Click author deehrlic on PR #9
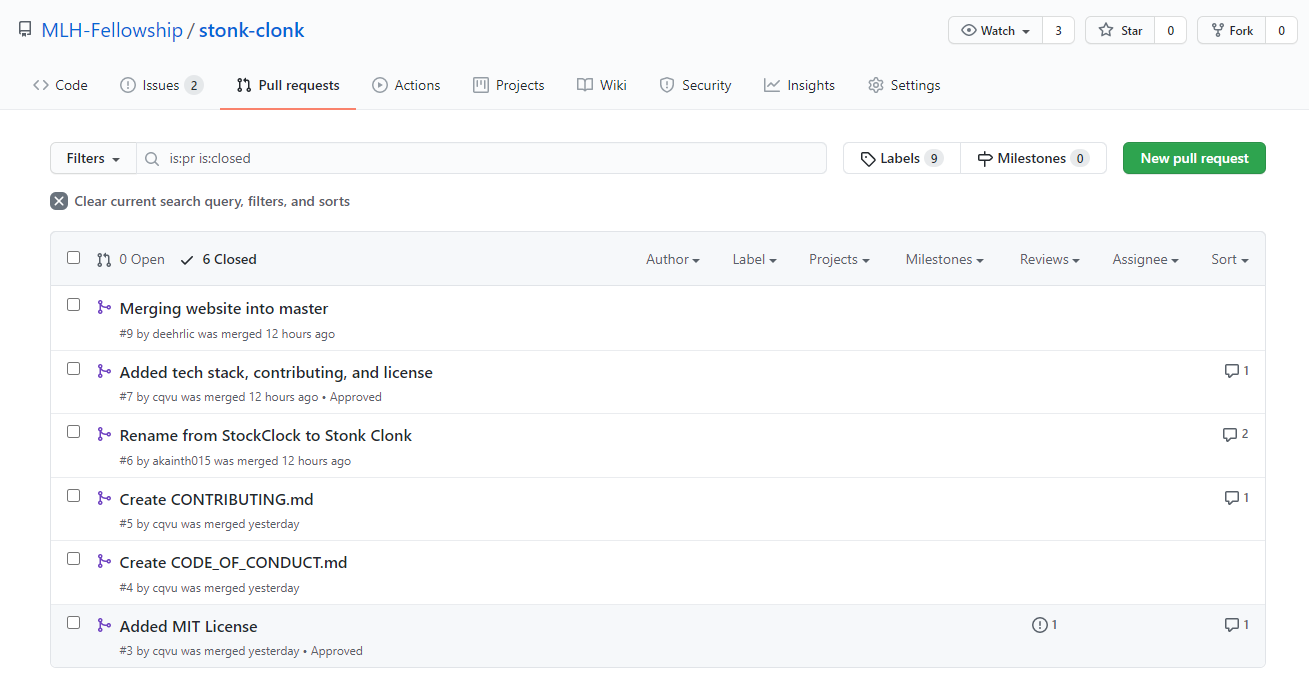Viewport: 1309px width, 690px height. click(x=174, y=334)
